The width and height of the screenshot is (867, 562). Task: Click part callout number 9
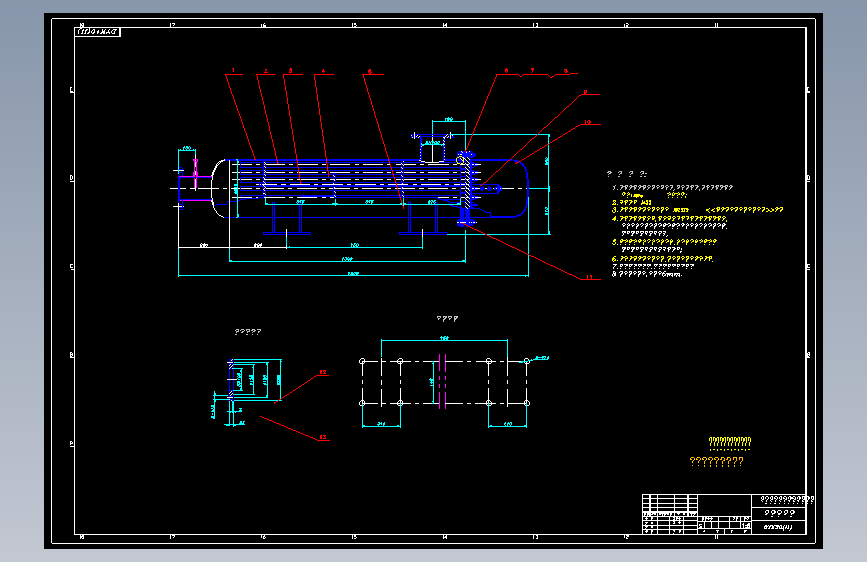(585, 92)
